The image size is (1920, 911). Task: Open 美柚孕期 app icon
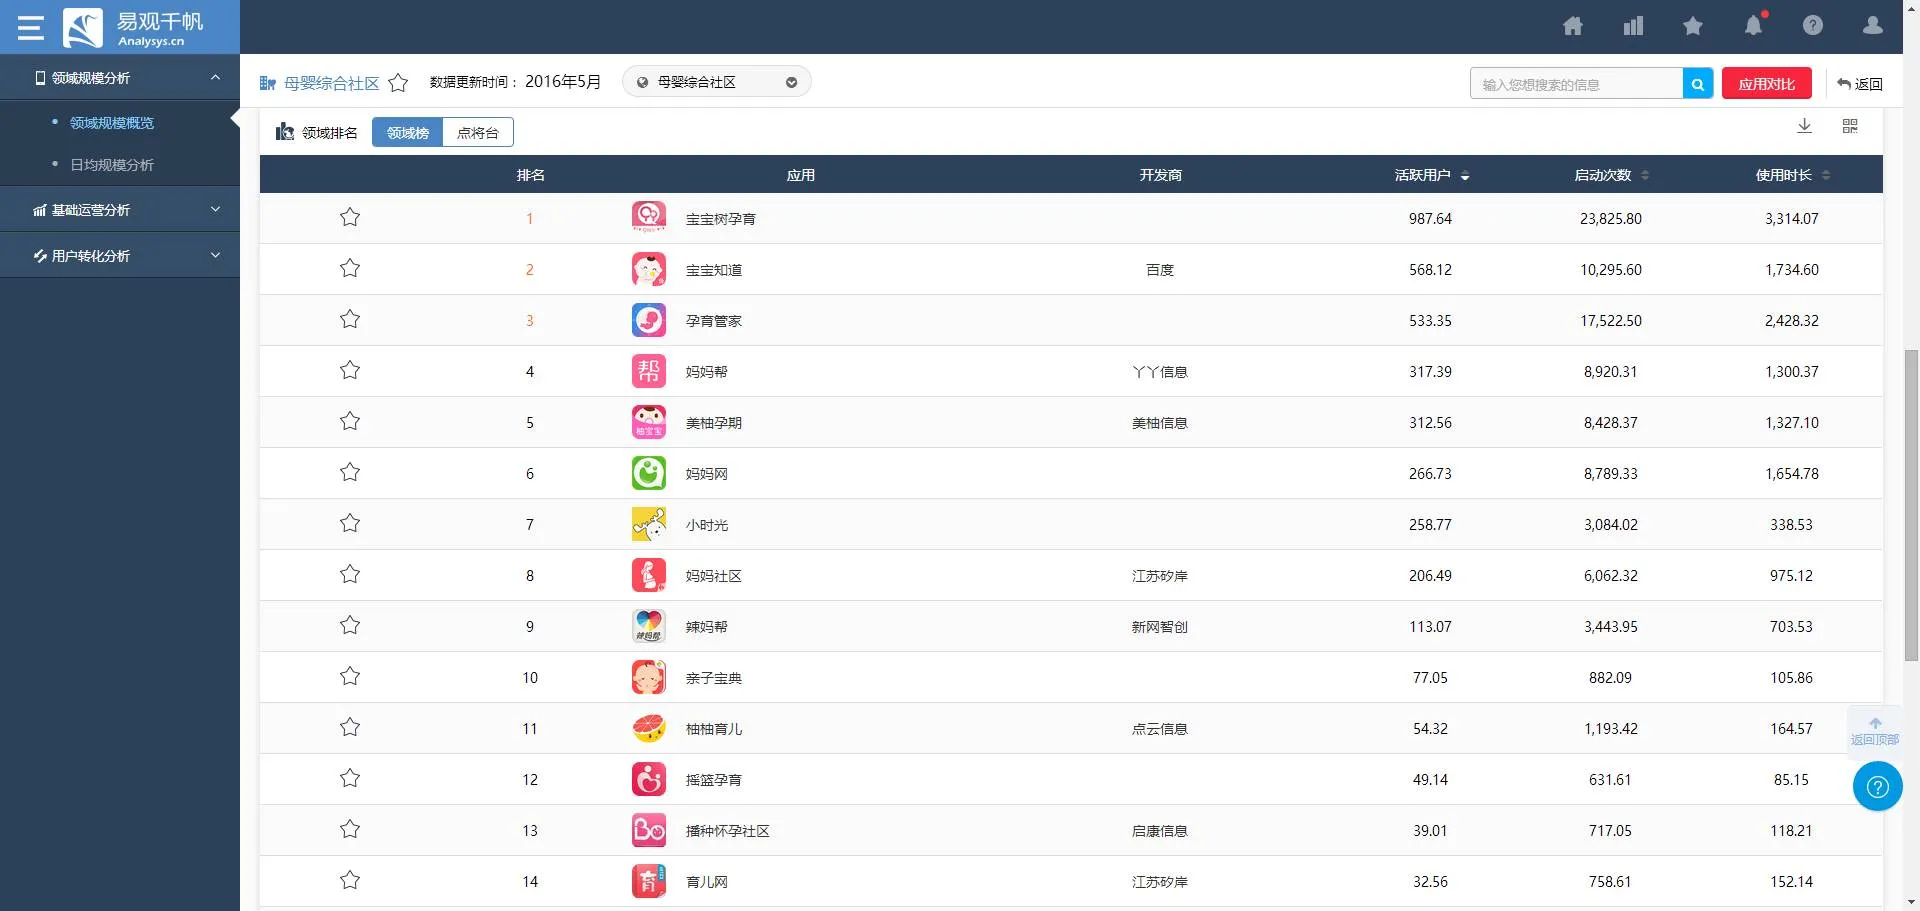pyautogui.click(x=649, y=422)
